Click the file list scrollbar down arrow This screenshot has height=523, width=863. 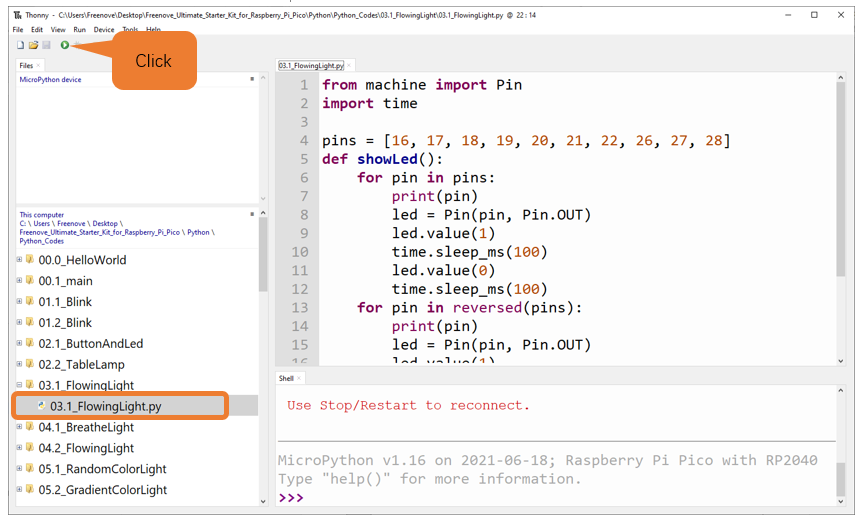tap(263, 502)
